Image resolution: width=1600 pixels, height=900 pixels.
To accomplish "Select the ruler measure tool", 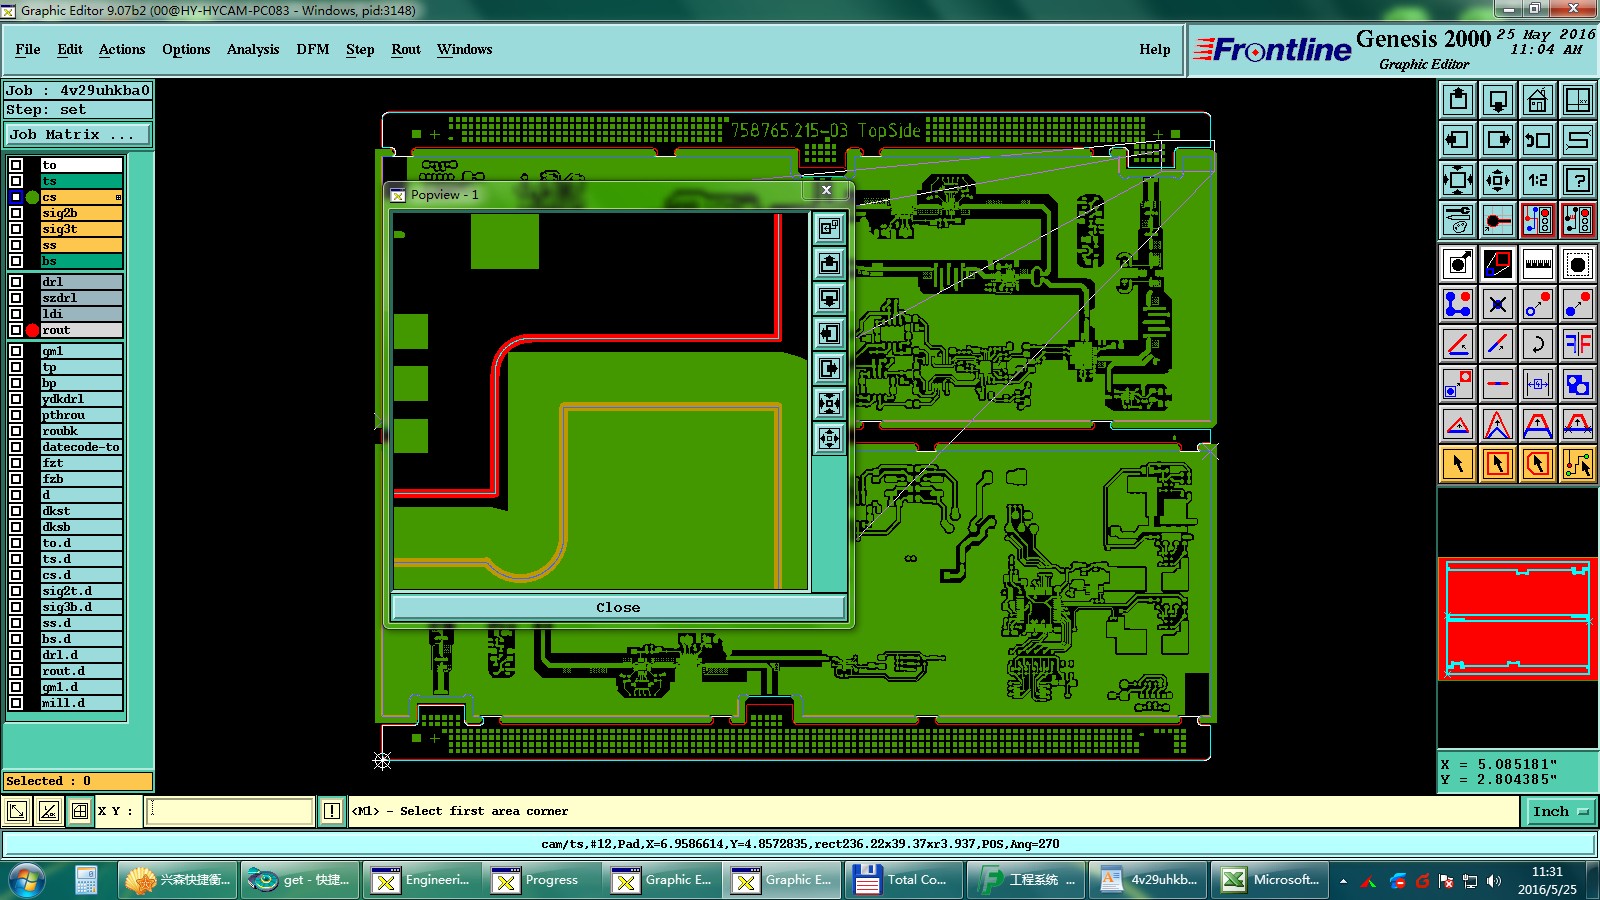I will [x=1538, y=264].
